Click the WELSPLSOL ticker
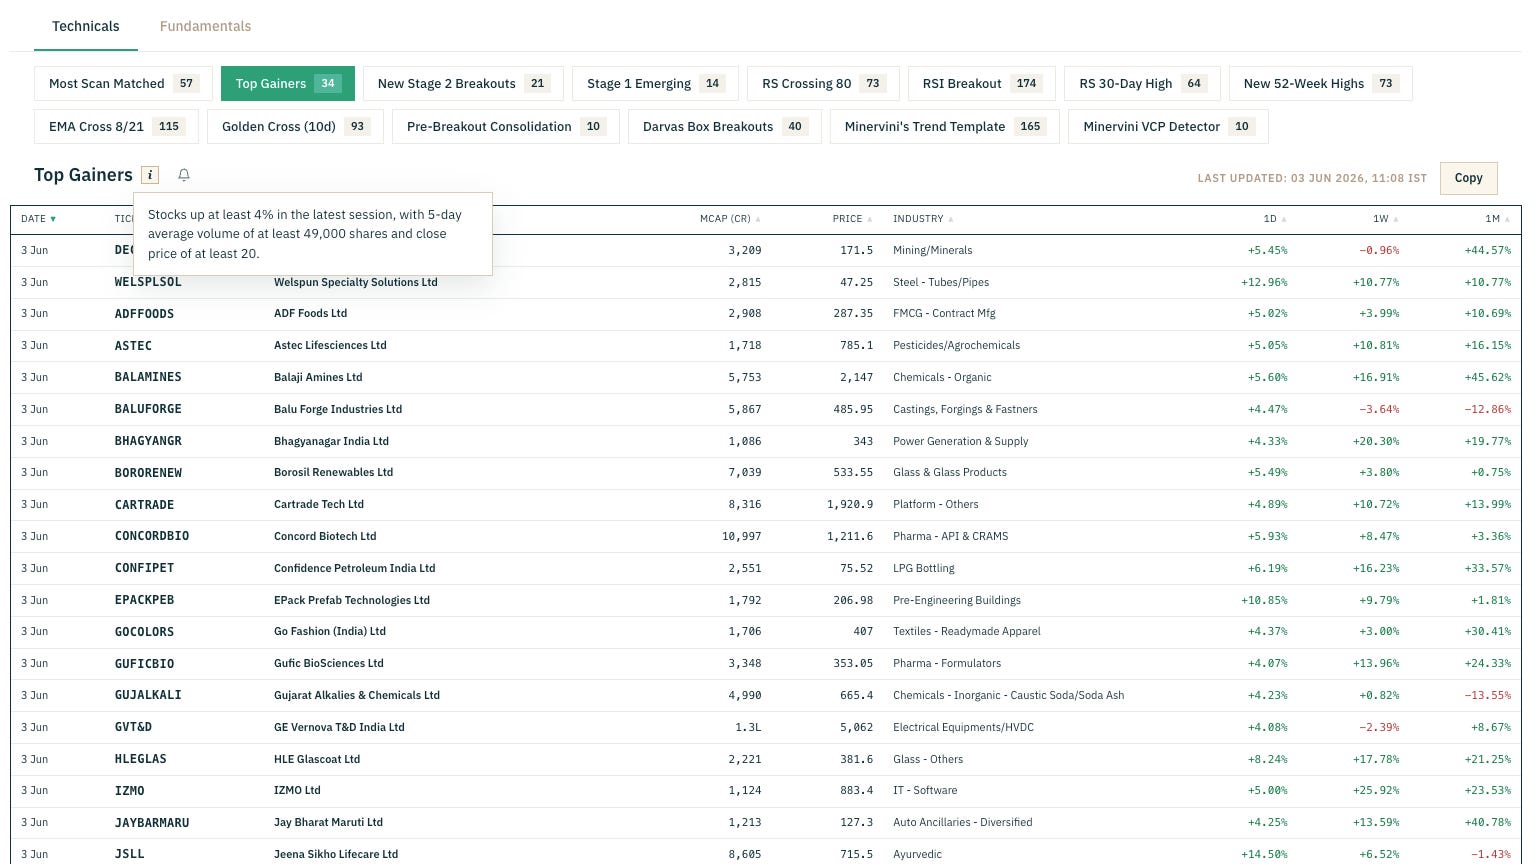The height and width of the screenshot is (864, 1537). (x=148, y=282)
